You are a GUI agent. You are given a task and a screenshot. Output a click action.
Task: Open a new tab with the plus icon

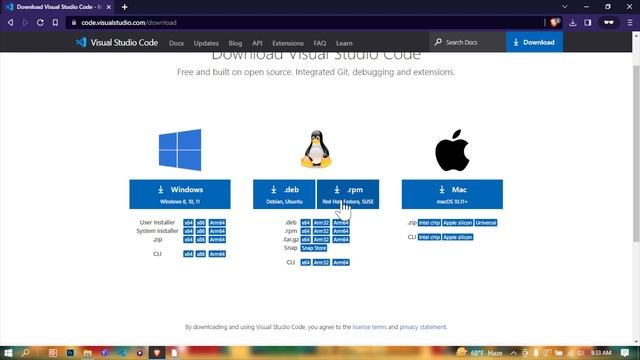[x=124, y=7]
